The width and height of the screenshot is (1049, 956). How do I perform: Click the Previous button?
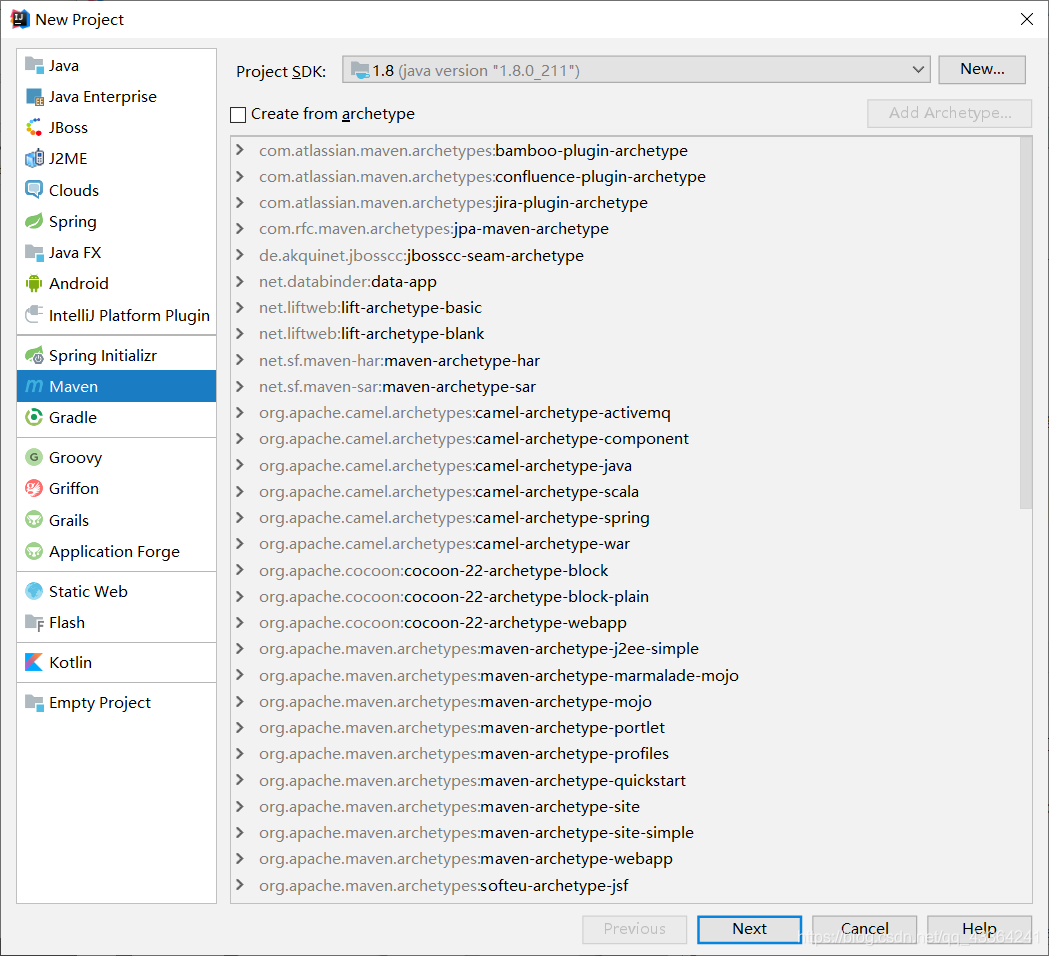click(x=634, y=929)
